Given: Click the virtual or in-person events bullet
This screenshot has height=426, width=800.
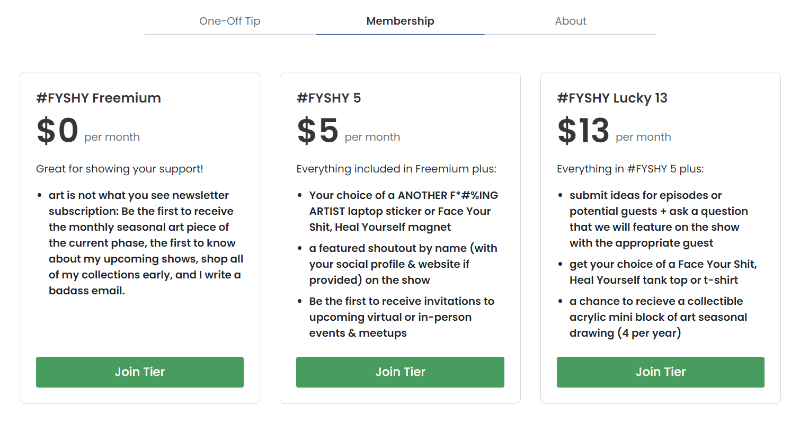Looking at the screenshot, I should click(402, 317).
